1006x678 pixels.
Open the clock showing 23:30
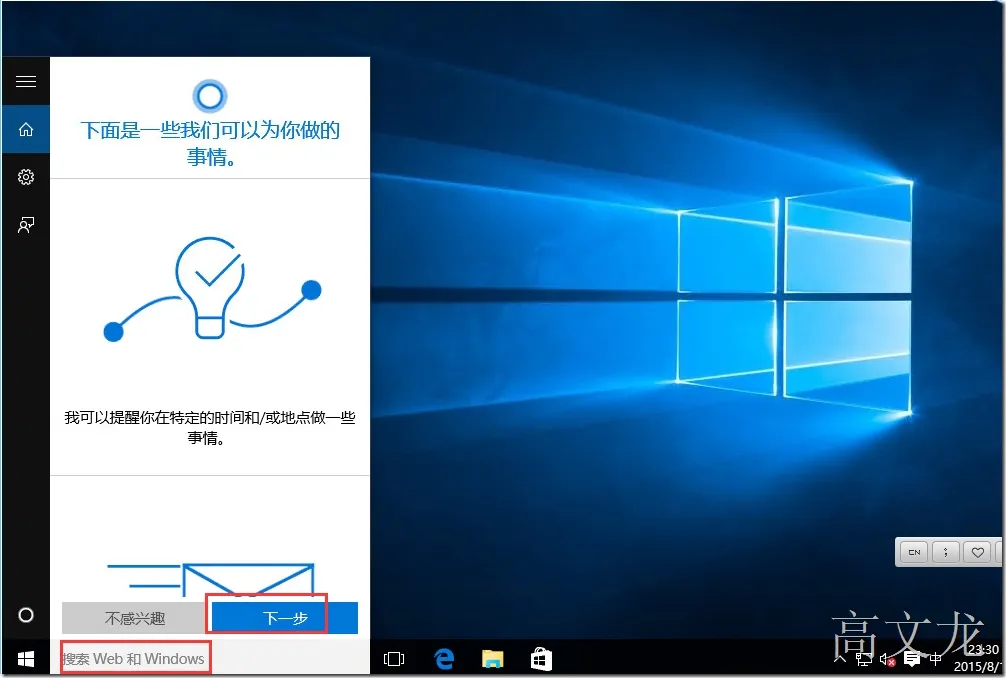(978, 658)
